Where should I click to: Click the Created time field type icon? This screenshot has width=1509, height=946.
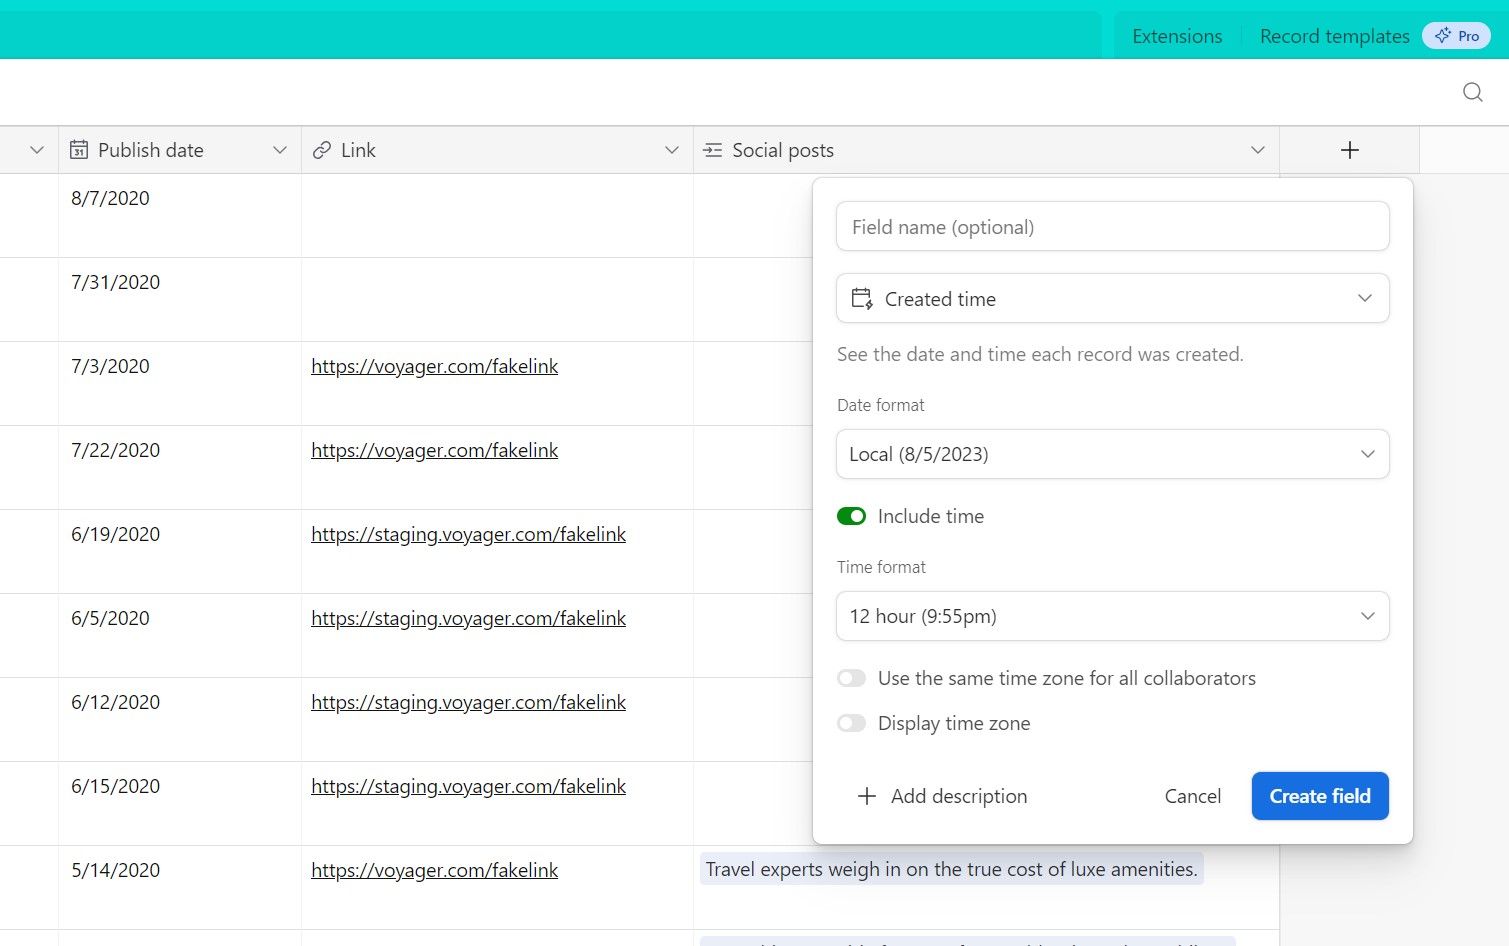[861, 298]
